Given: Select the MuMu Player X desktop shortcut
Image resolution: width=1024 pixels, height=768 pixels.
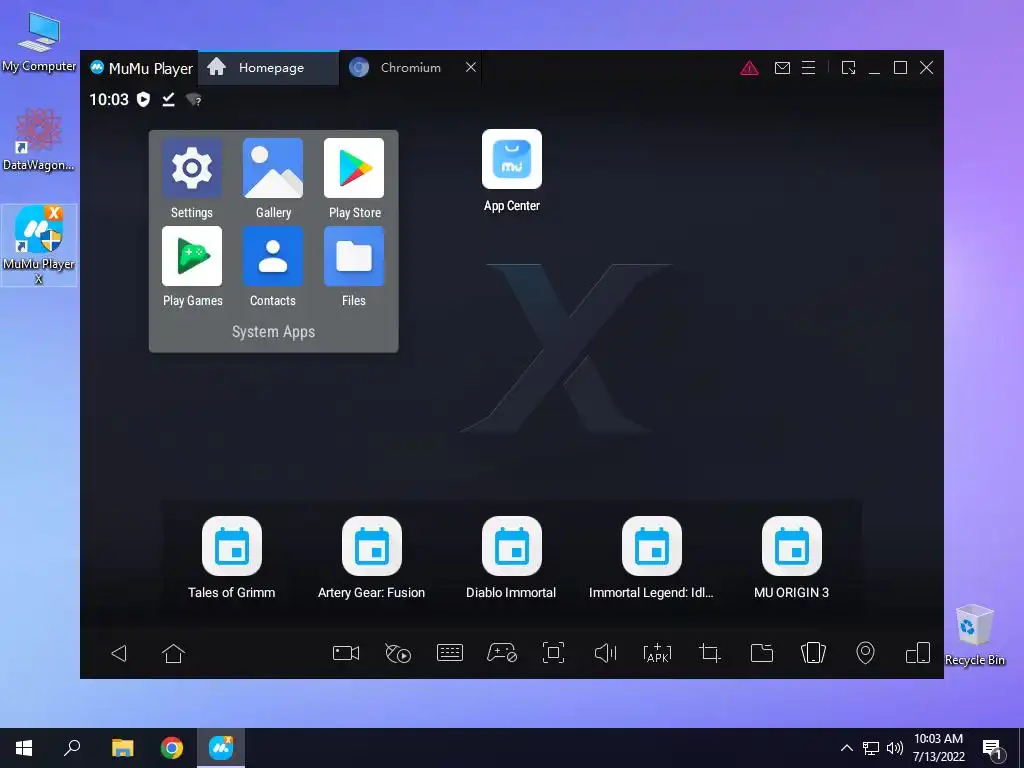Looking at the screenshot, I should click(x=39, y=245).
